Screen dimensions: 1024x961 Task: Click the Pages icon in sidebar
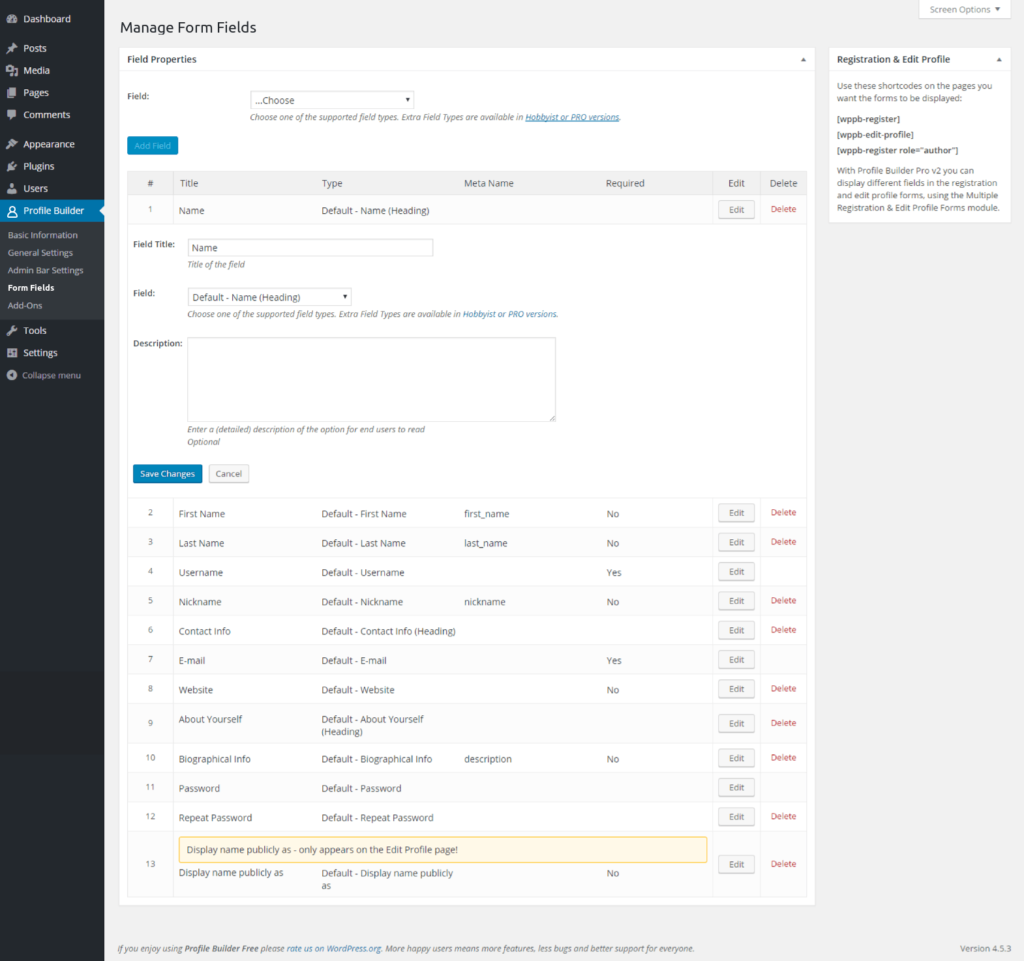pyautogui.click(x=12, y=93)
